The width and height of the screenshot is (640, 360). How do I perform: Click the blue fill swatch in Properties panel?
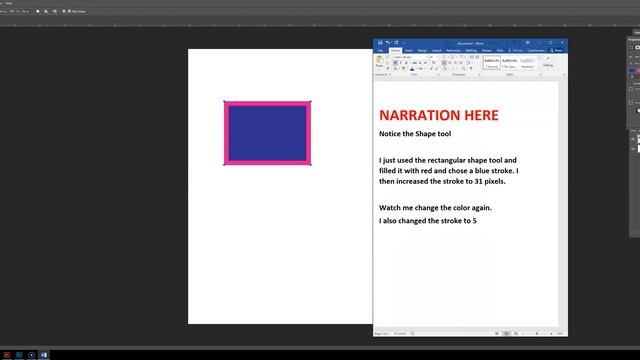[632, 71]
